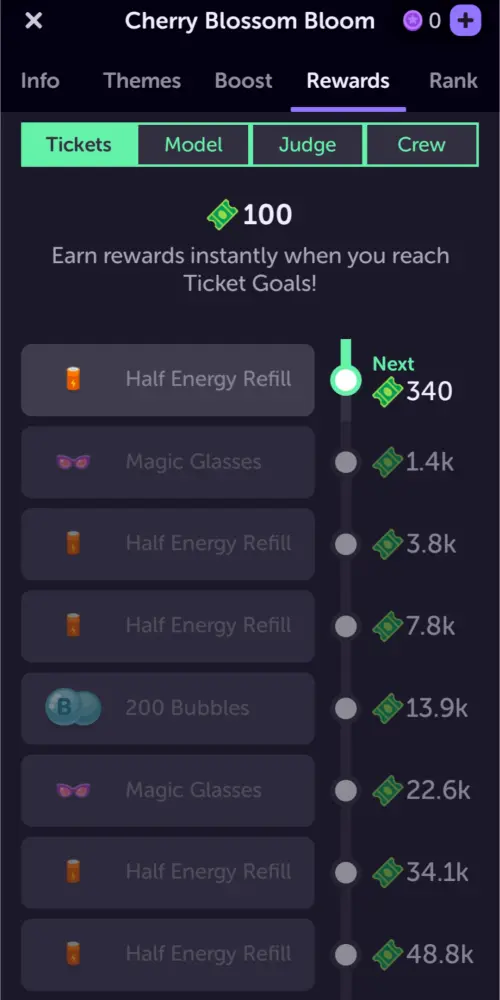
Task: Click the green ticket icon beside 100
Action: click(223, 215)
